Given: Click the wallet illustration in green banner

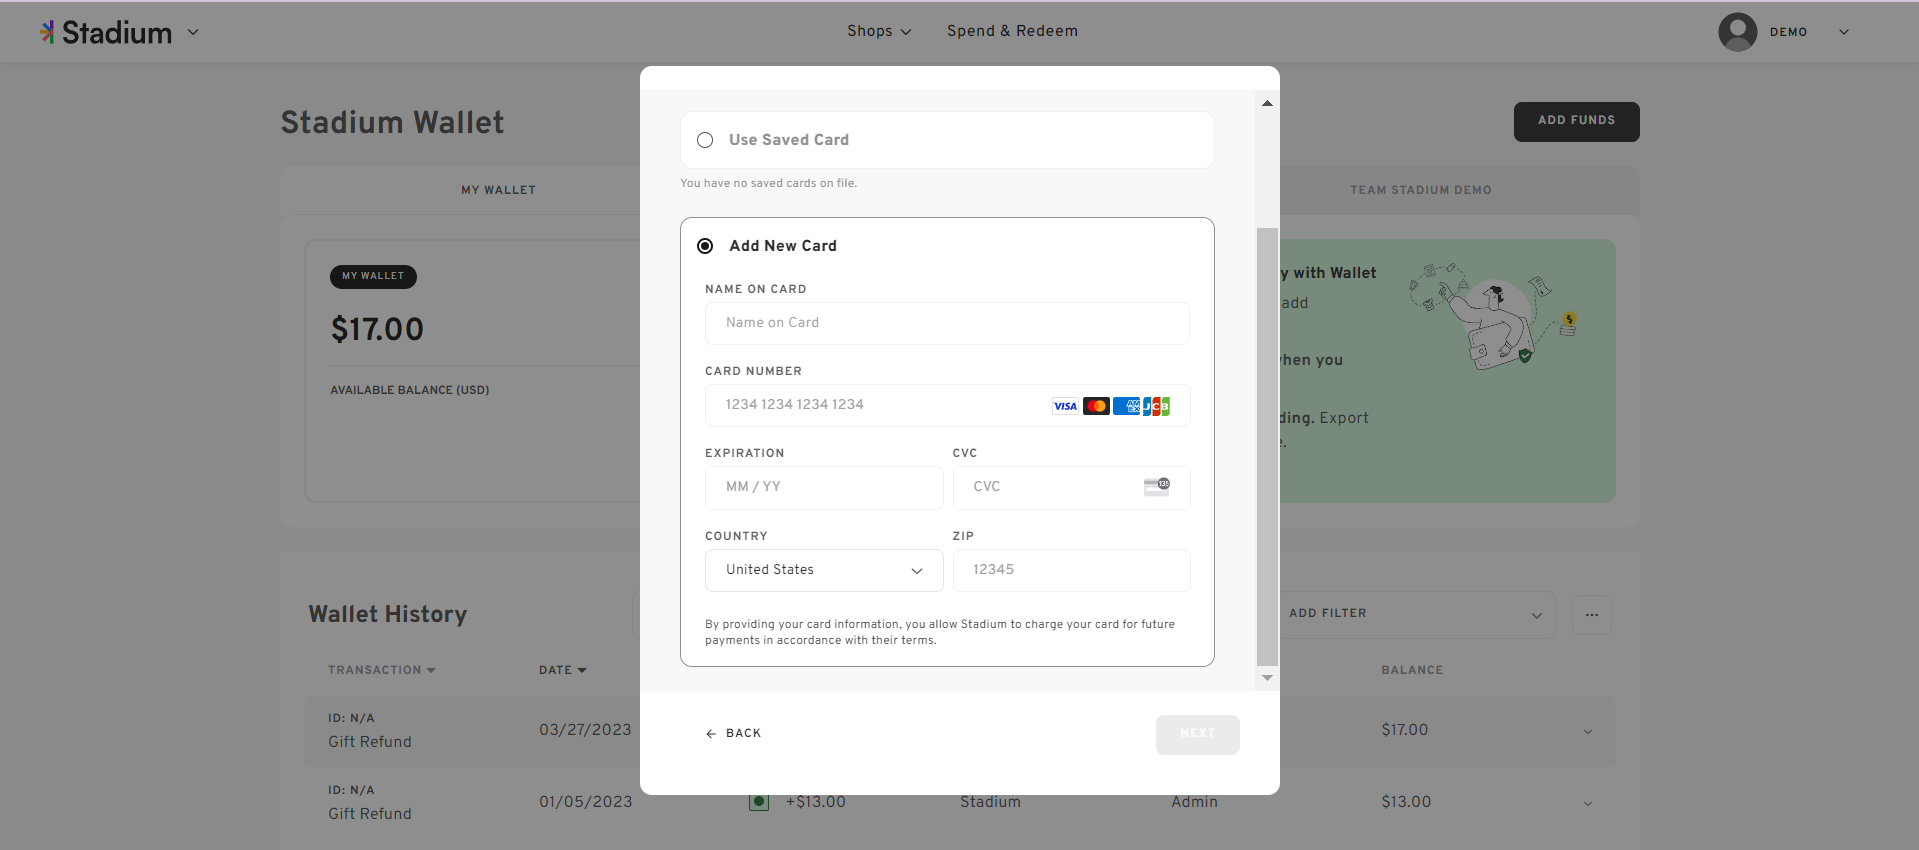Looking at the screenshot, I should [x=1493, y=316].
